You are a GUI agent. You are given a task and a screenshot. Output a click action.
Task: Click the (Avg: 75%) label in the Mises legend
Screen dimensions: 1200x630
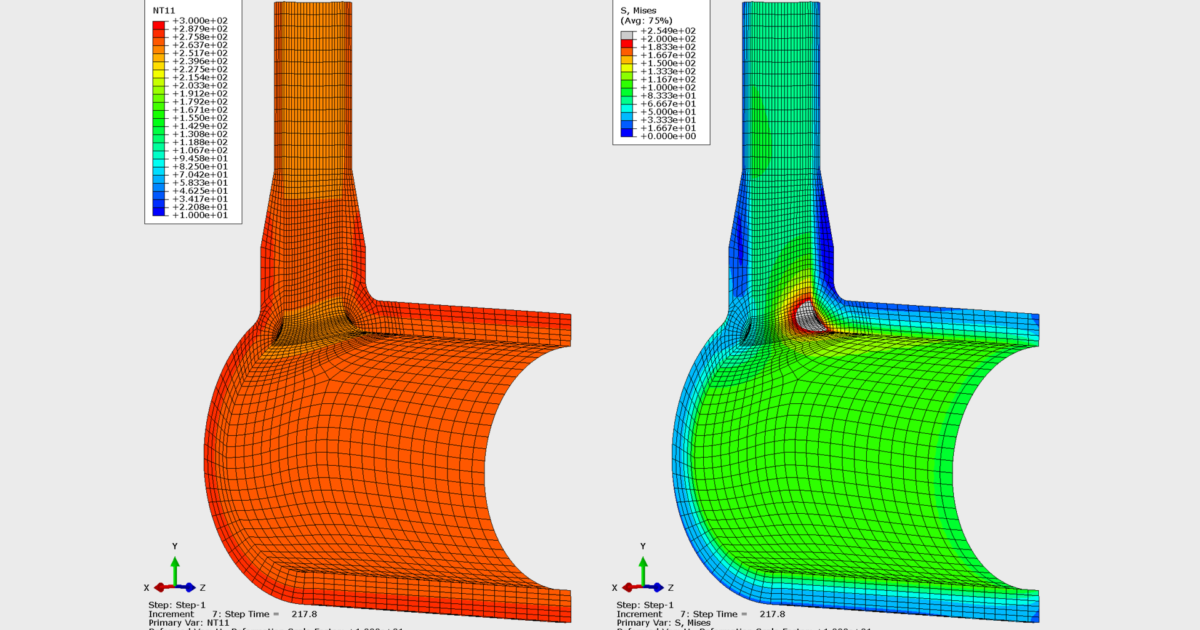pos(645,20)
